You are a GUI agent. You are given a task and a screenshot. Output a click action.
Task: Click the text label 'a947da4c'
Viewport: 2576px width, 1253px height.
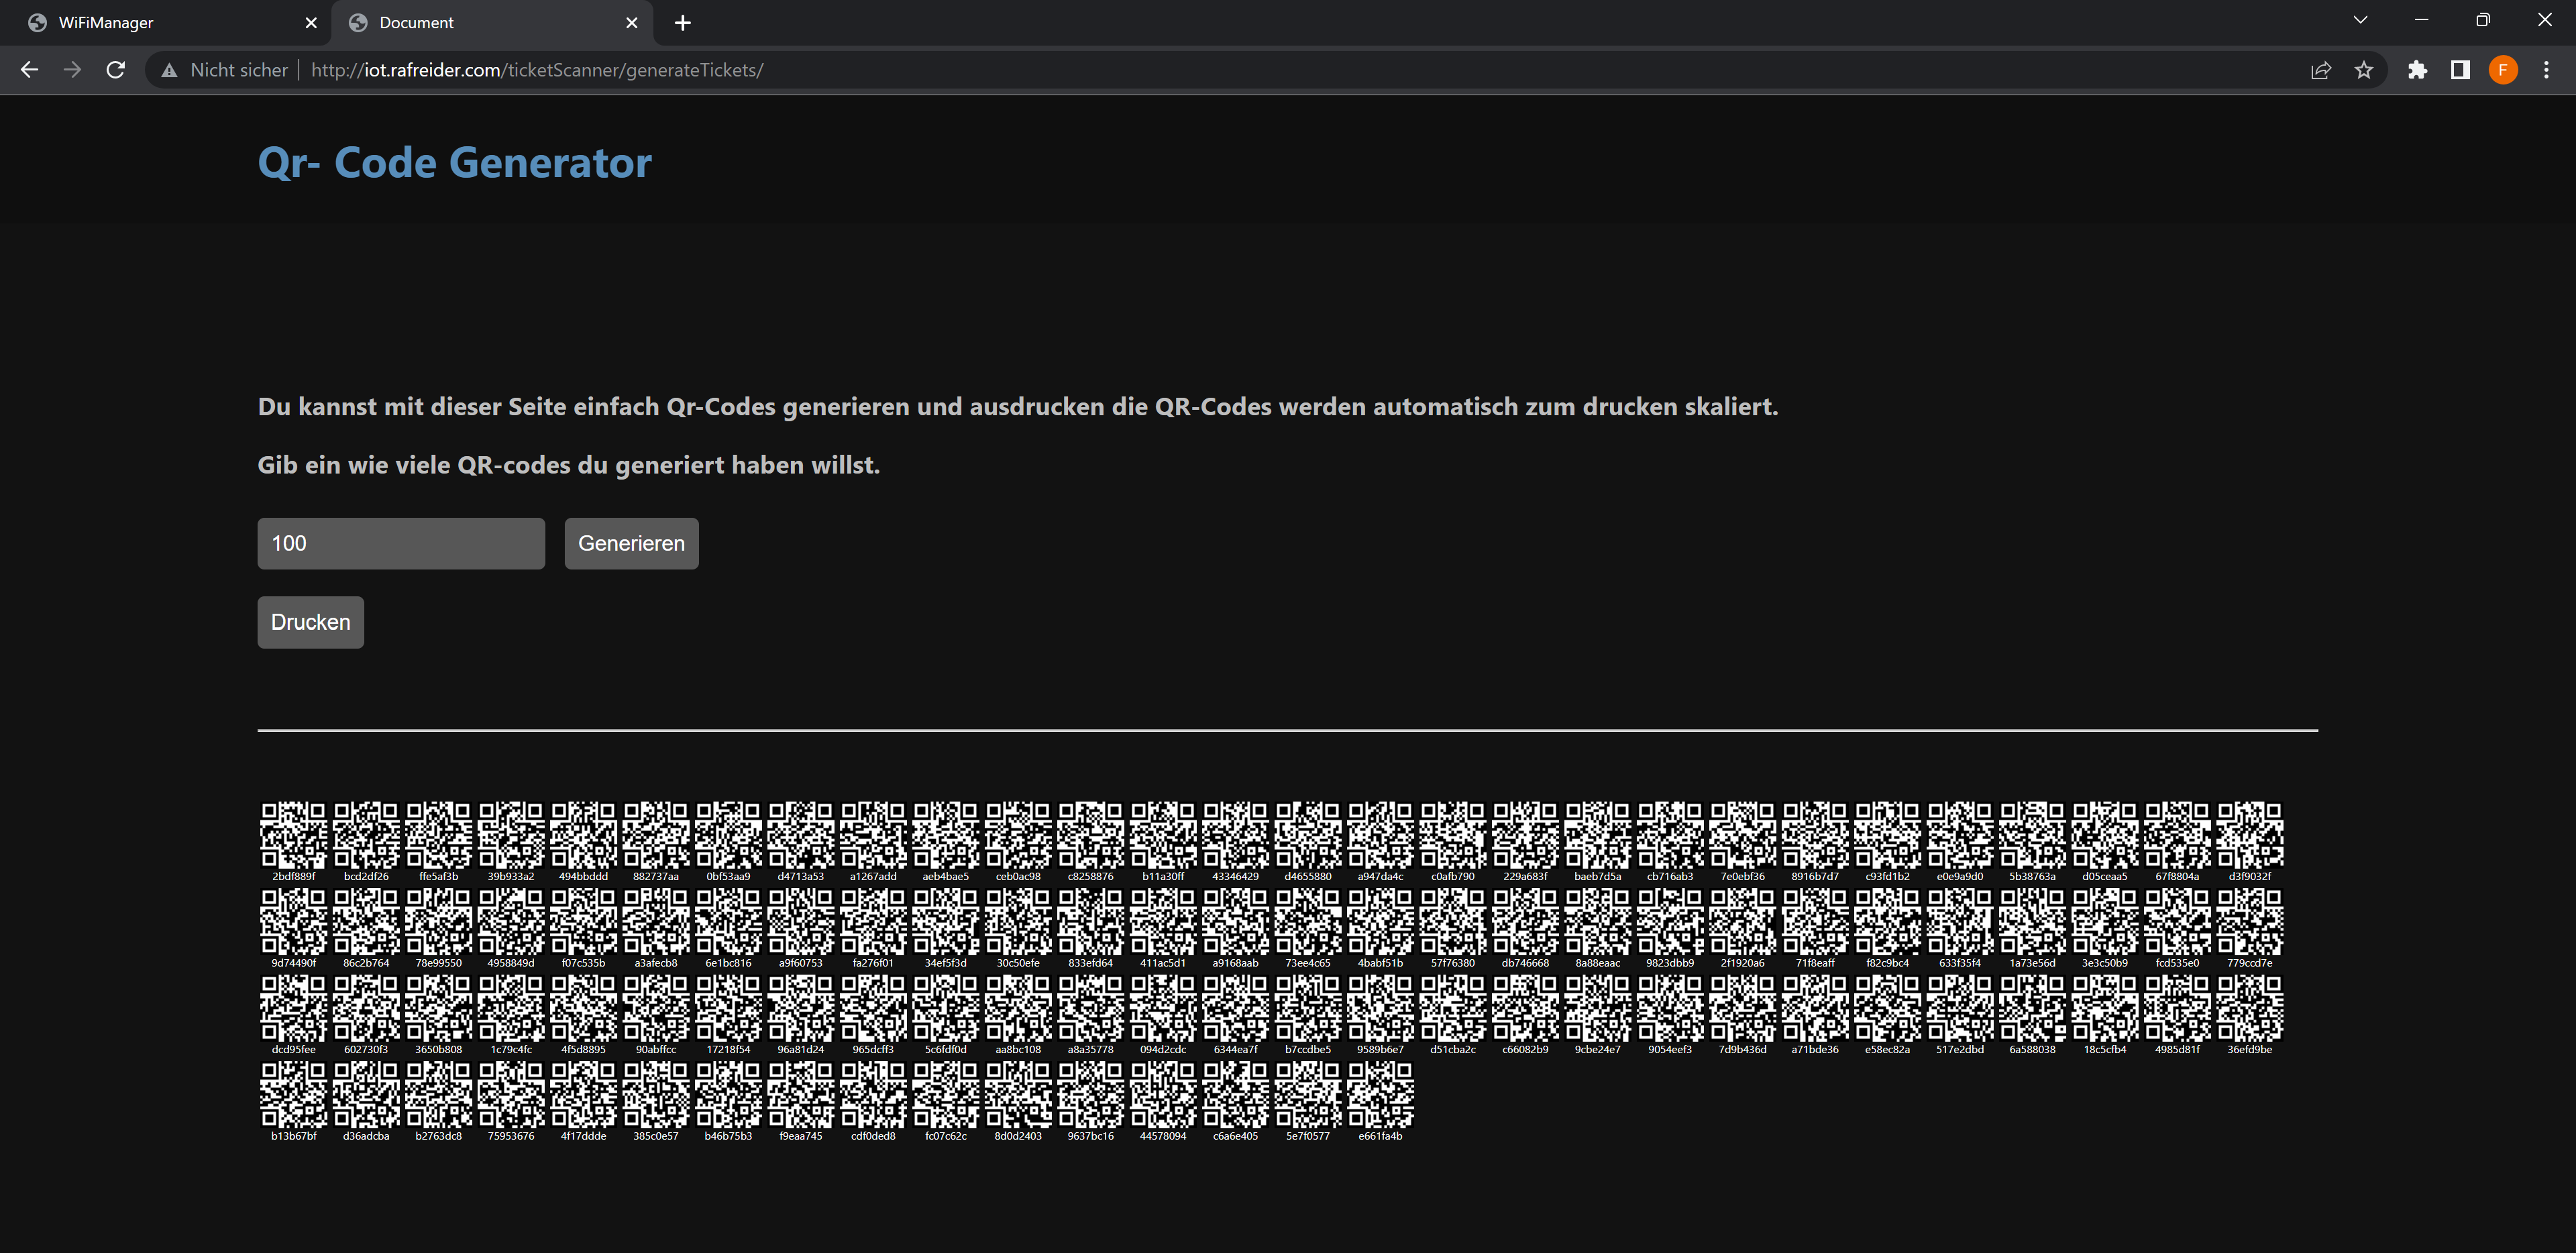point(1380,876)
